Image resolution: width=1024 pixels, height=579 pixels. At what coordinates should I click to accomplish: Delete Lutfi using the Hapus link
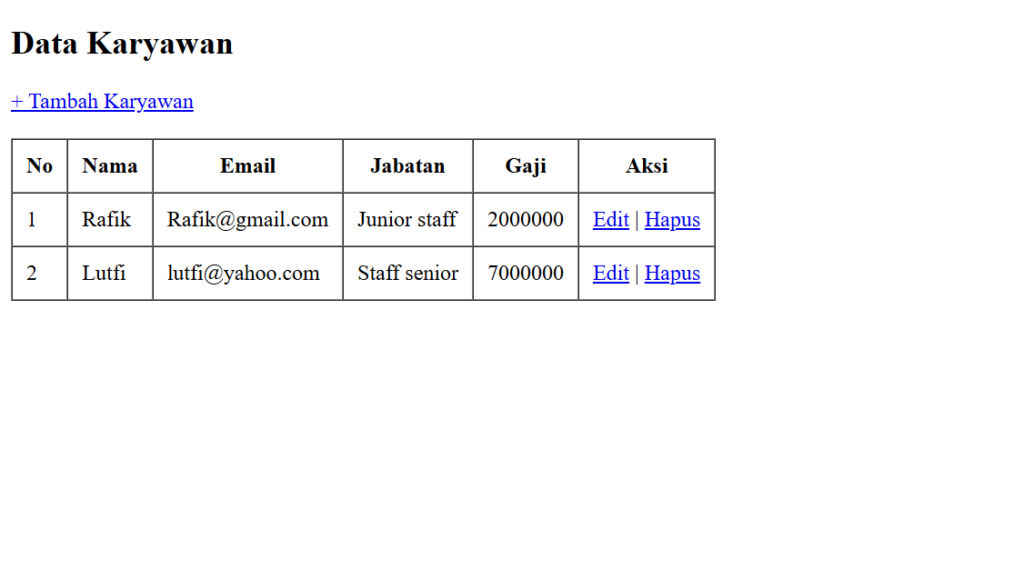point(672,273)
